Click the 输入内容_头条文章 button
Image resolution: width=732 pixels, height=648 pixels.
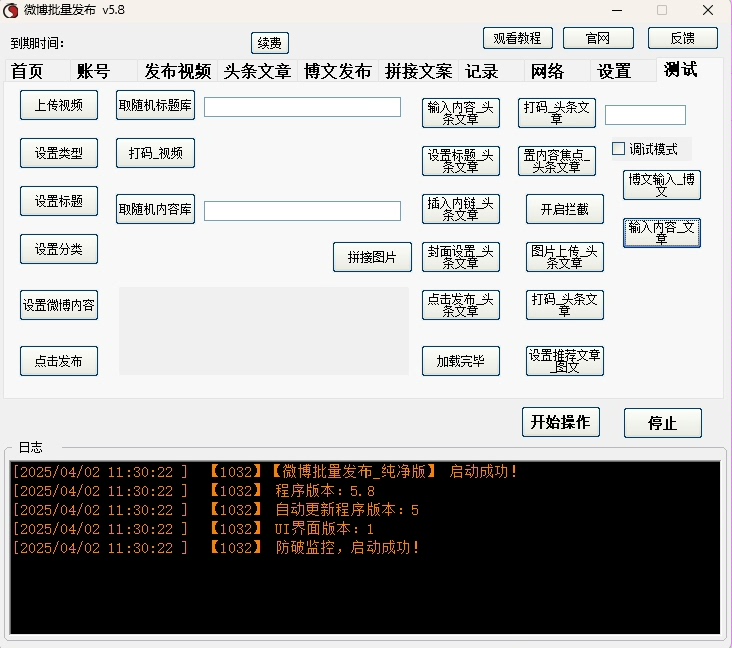point(461,113)
